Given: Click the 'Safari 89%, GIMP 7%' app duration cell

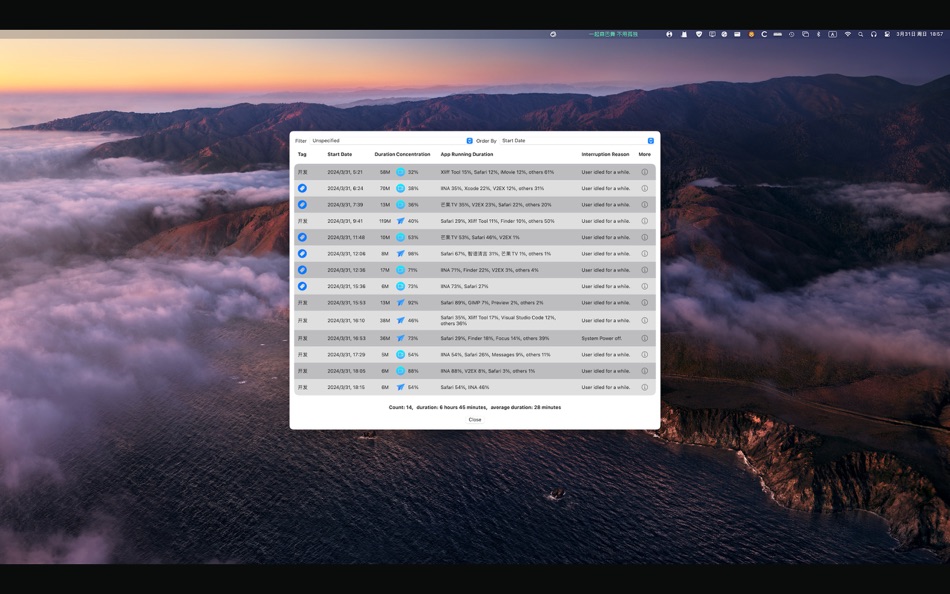Looking at the screenshot, I should coord(492,302).
